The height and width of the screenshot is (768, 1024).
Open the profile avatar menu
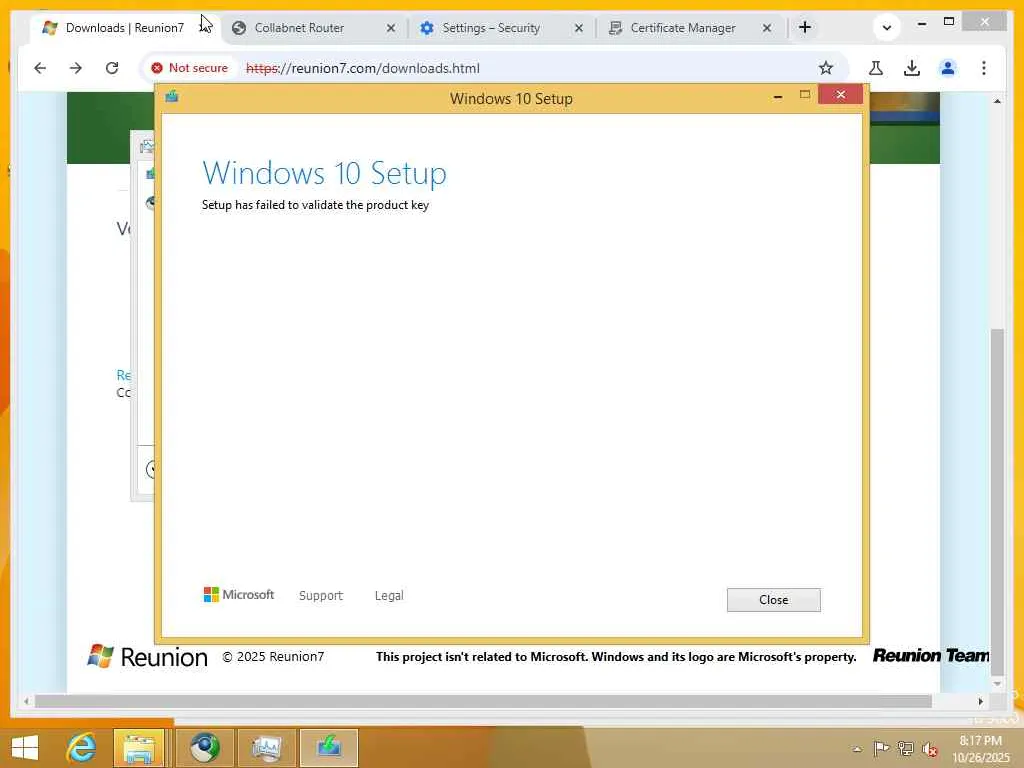[x=948, y=68]
